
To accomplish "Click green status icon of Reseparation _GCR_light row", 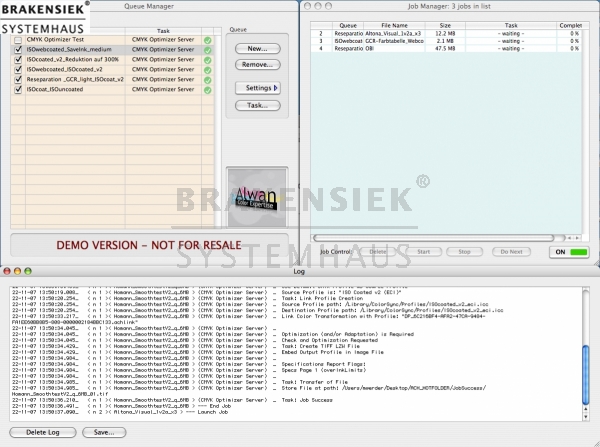I will pos(207,80).
